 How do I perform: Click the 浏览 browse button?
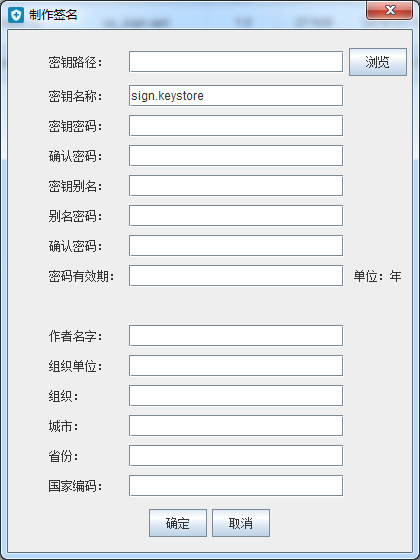[378, 62]
